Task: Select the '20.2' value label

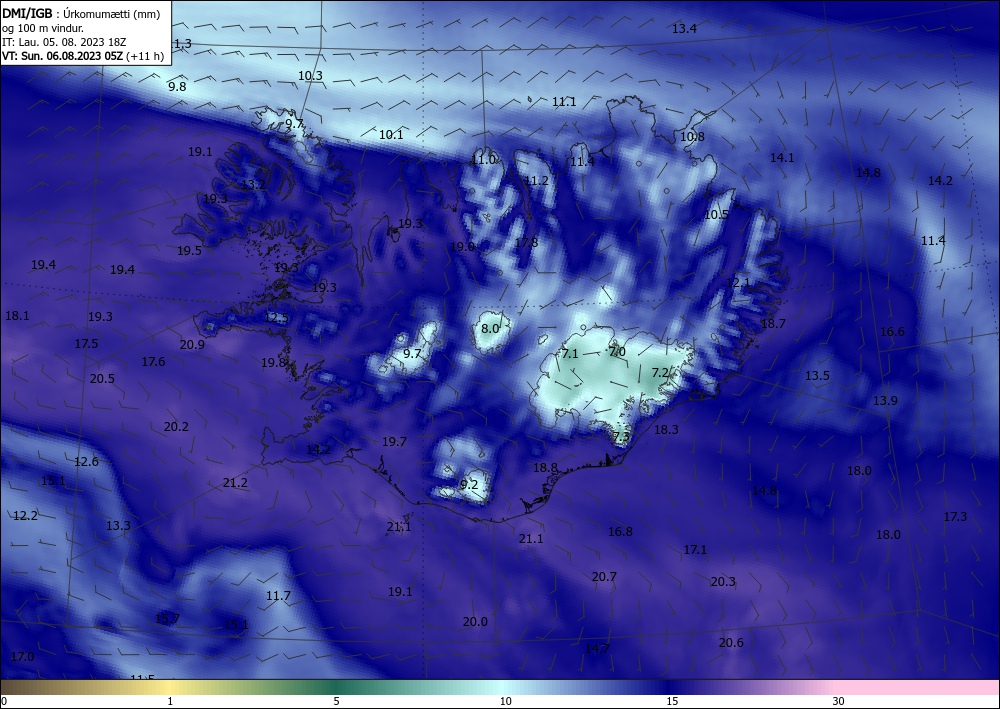Action: tap(176, 427)
